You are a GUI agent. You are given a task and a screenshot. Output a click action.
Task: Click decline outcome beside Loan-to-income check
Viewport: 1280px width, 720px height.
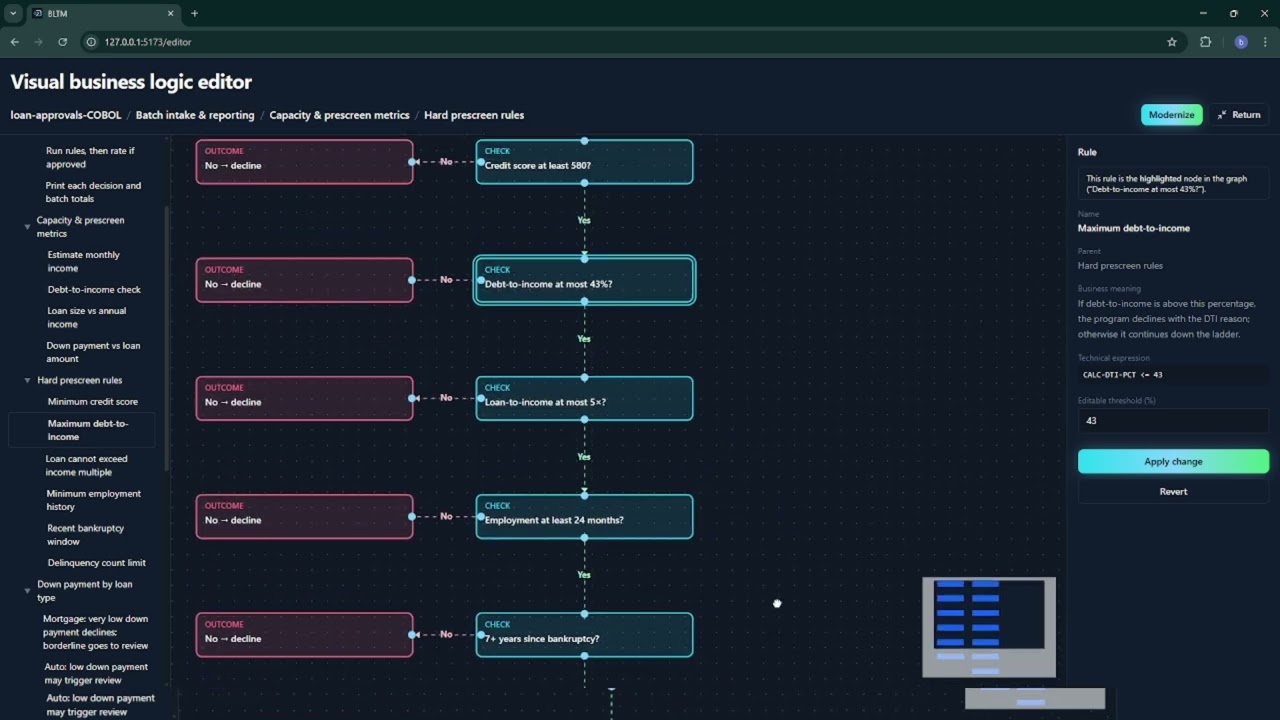304,398
